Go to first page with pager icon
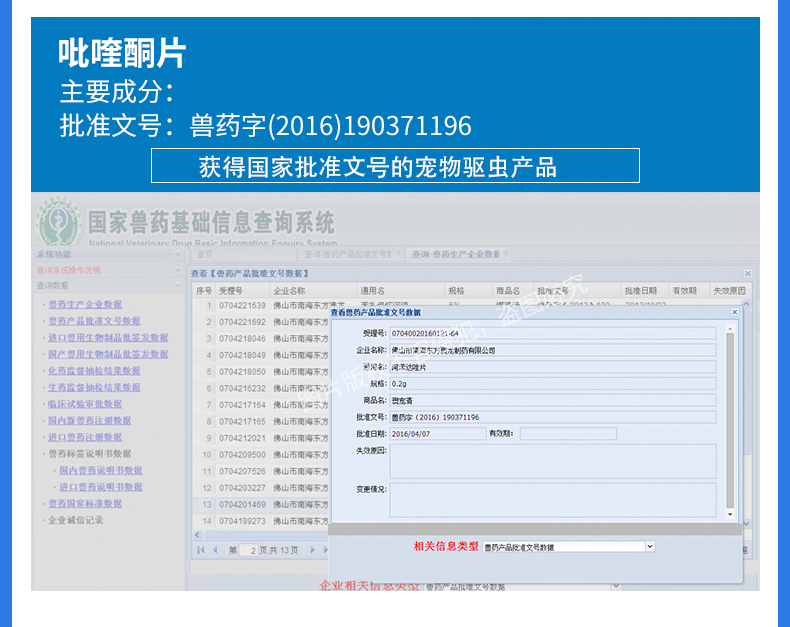 tap(201, 550)
